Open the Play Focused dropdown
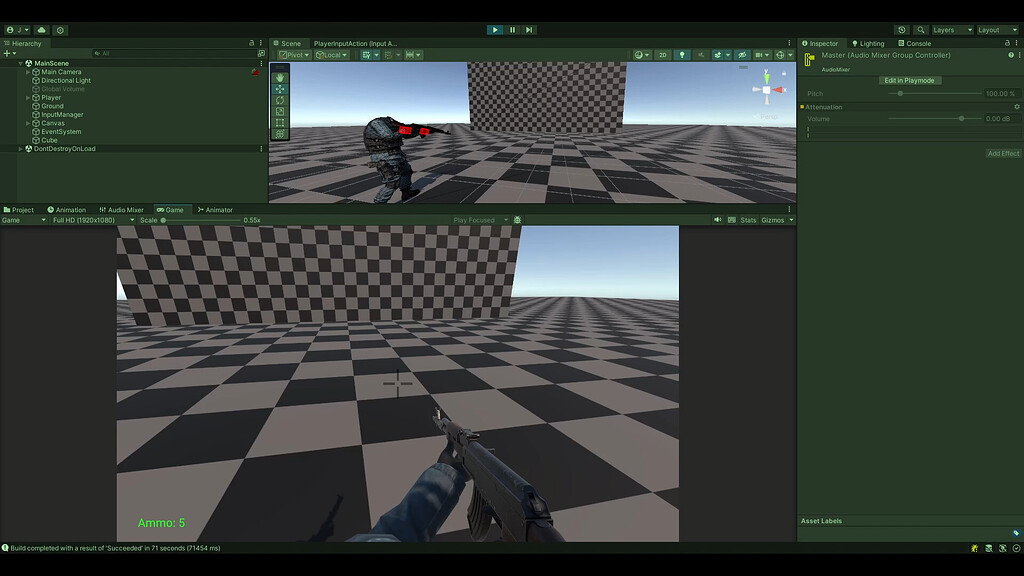 tap(480, 220)
